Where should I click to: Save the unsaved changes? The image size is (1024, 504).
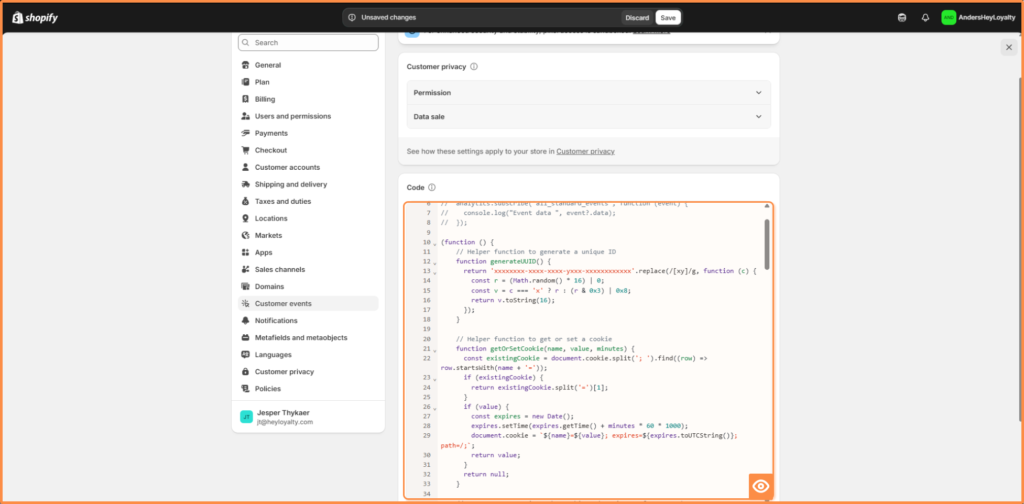pyautogui.click(x=667, y=17)
